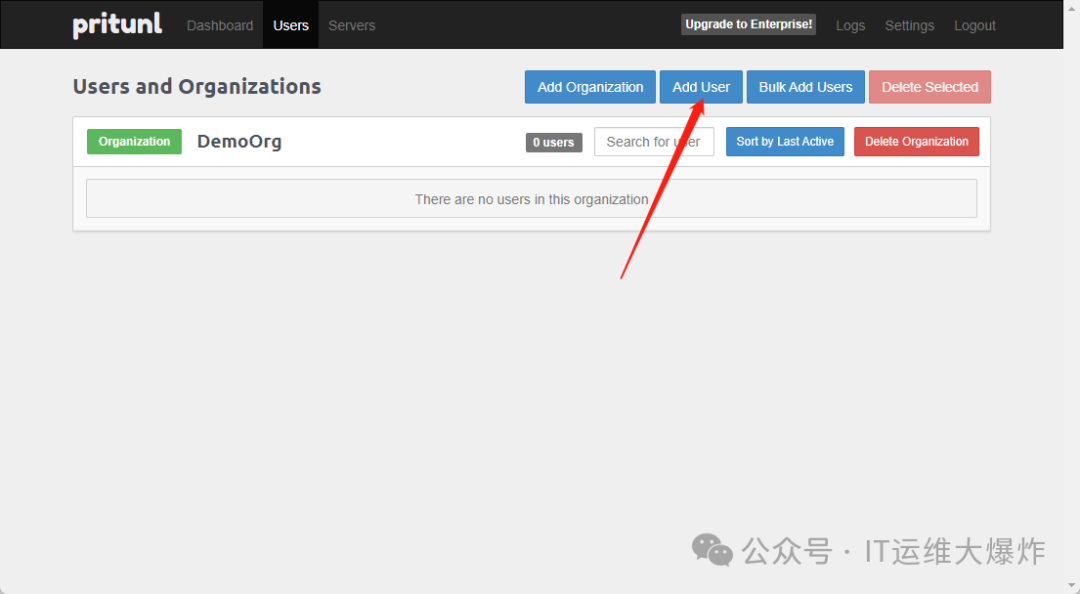The height and width of the screenshot is (594, 1080).
Task: Click the Logout link
Action: click(x=974, y=25)
